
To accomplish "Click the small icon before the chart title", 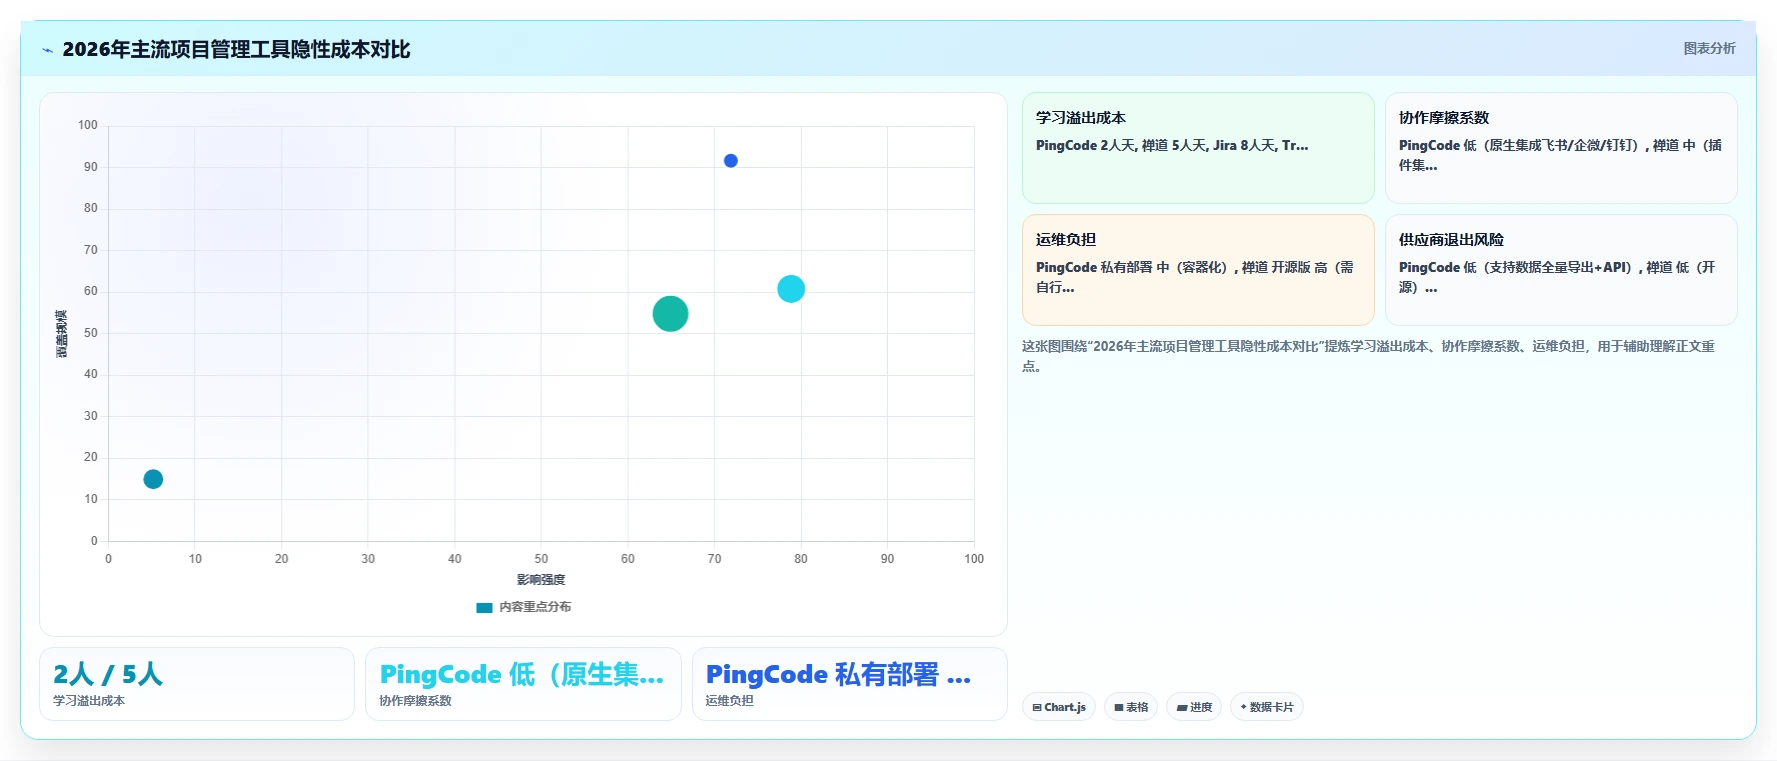I will [47, 50].
